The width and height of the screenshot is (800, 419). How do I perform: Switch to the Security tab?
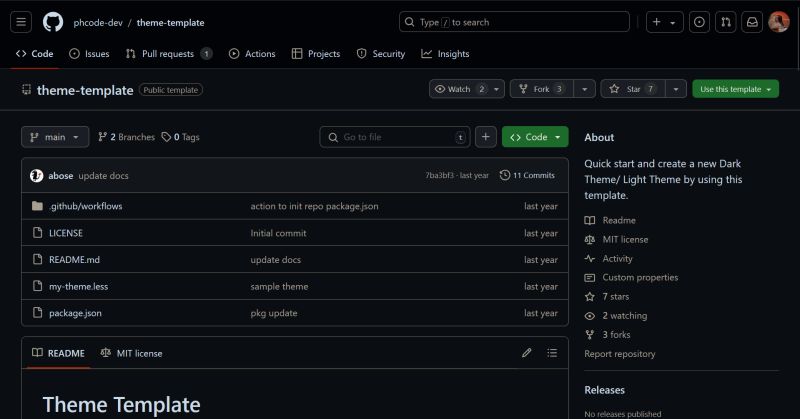click(x=381, y=54)
